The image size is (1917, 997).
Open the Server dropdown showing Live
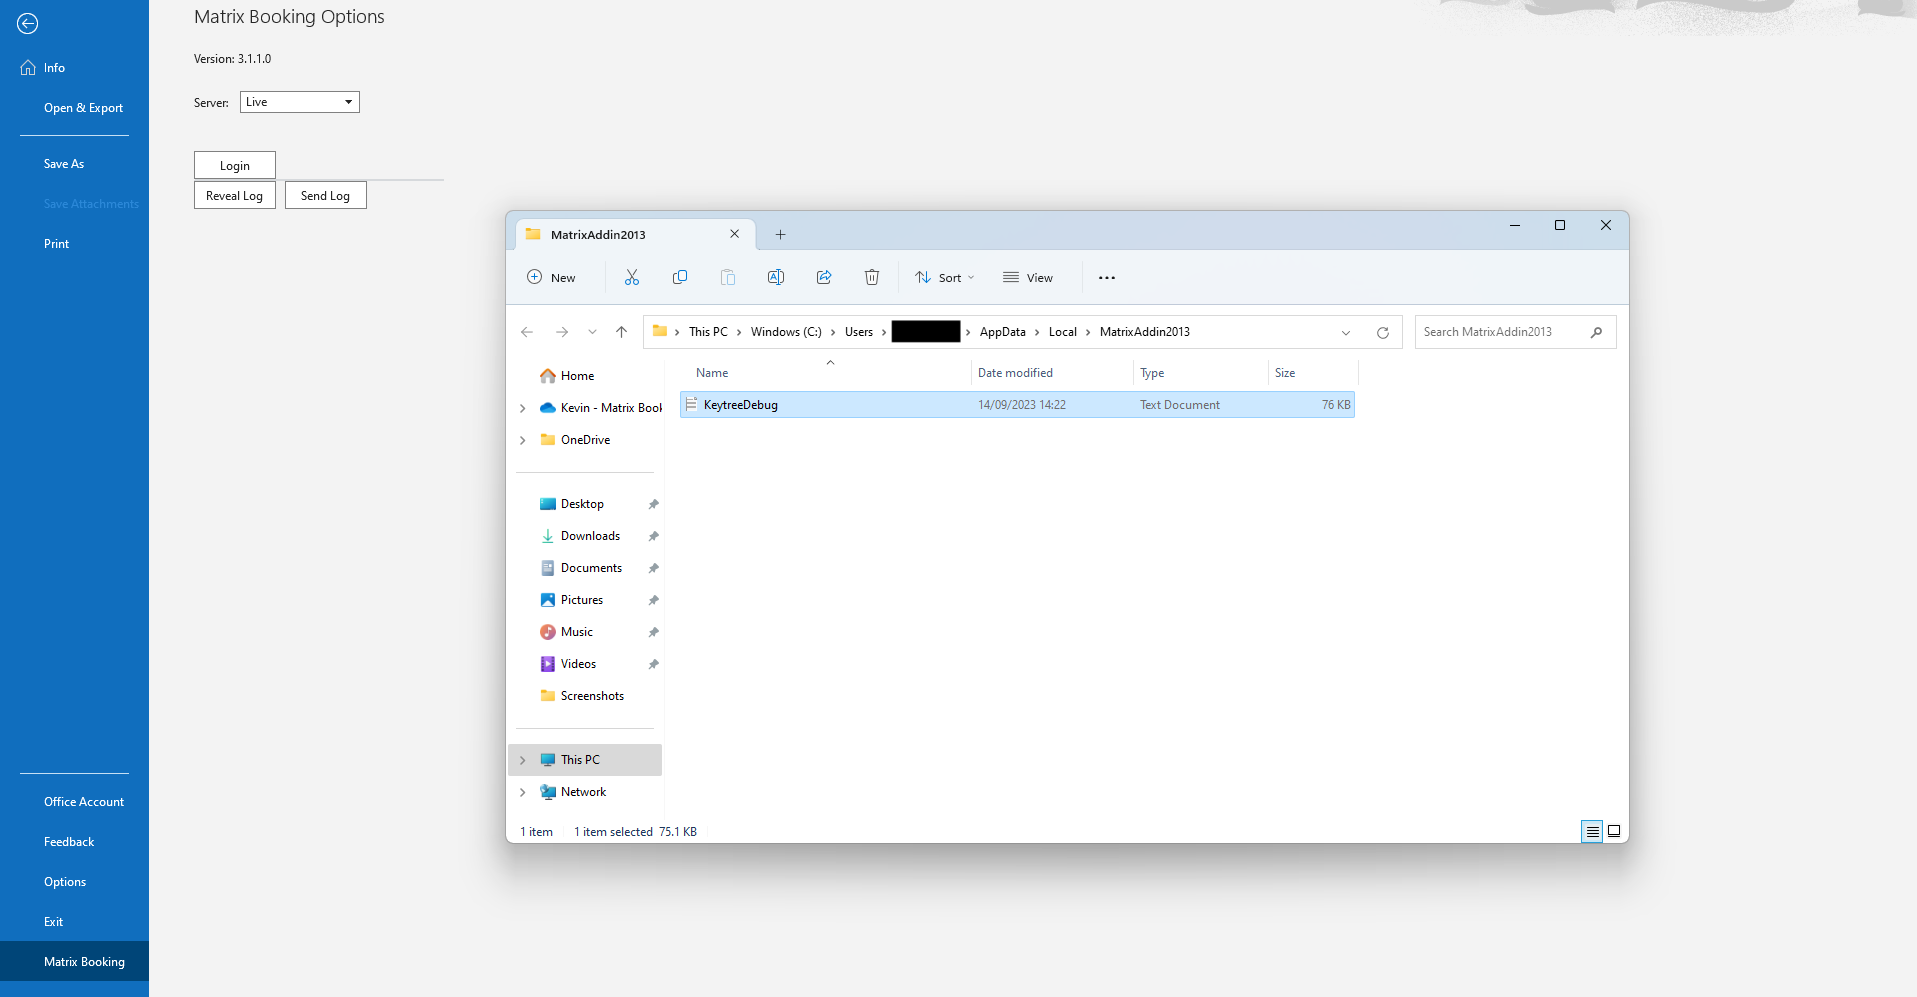coord(299,102)
